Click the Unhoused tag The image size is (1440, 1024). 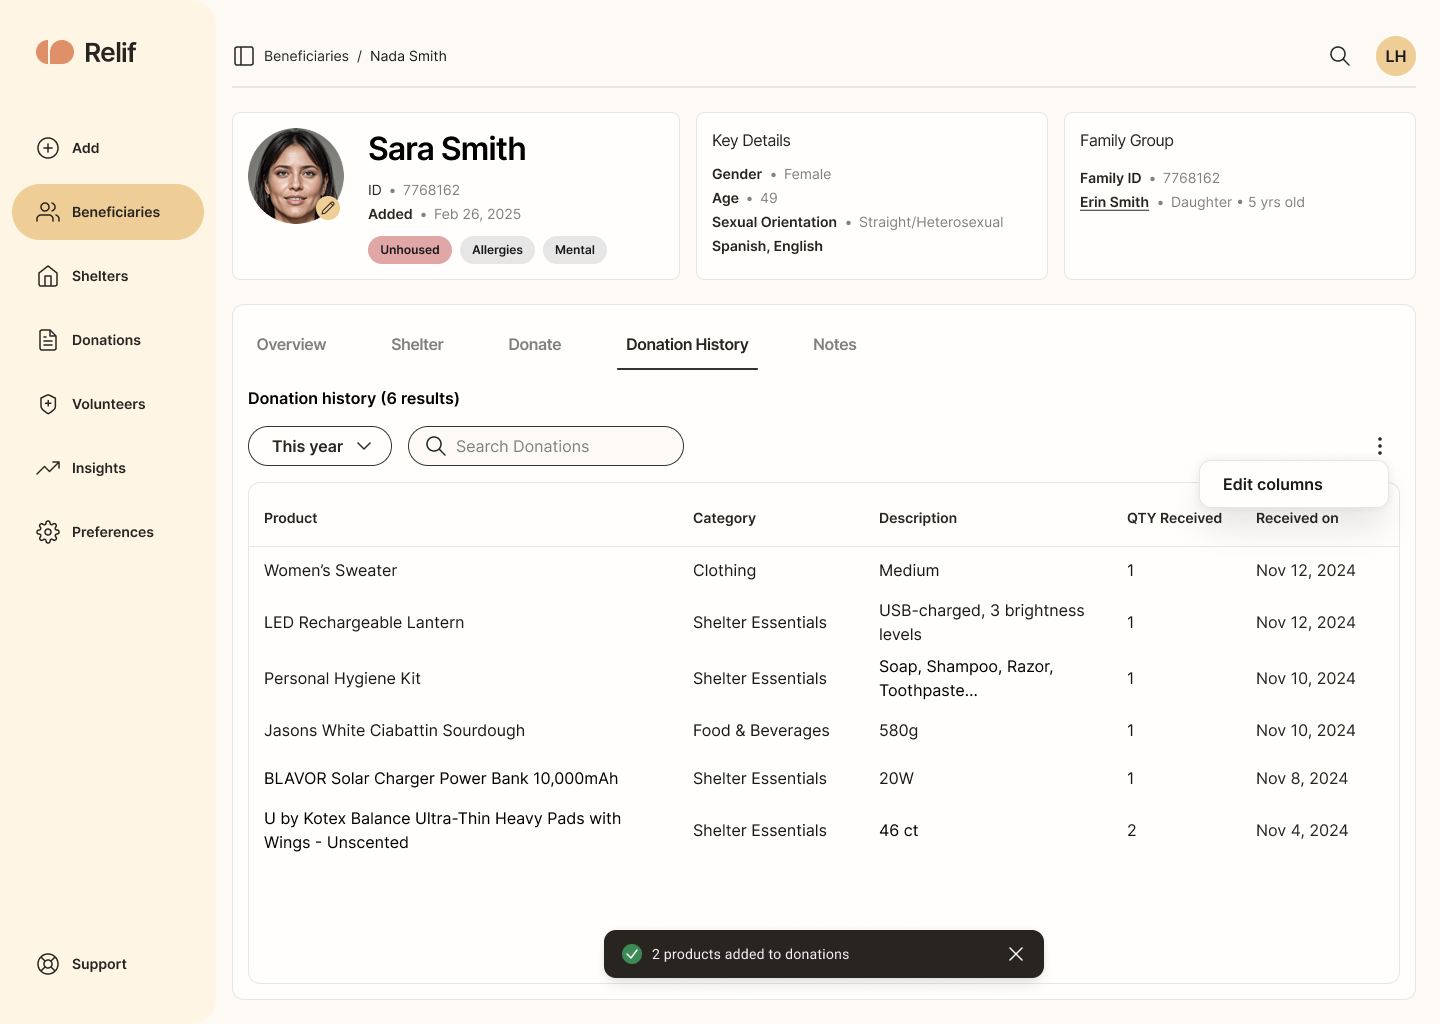(410, 250)
